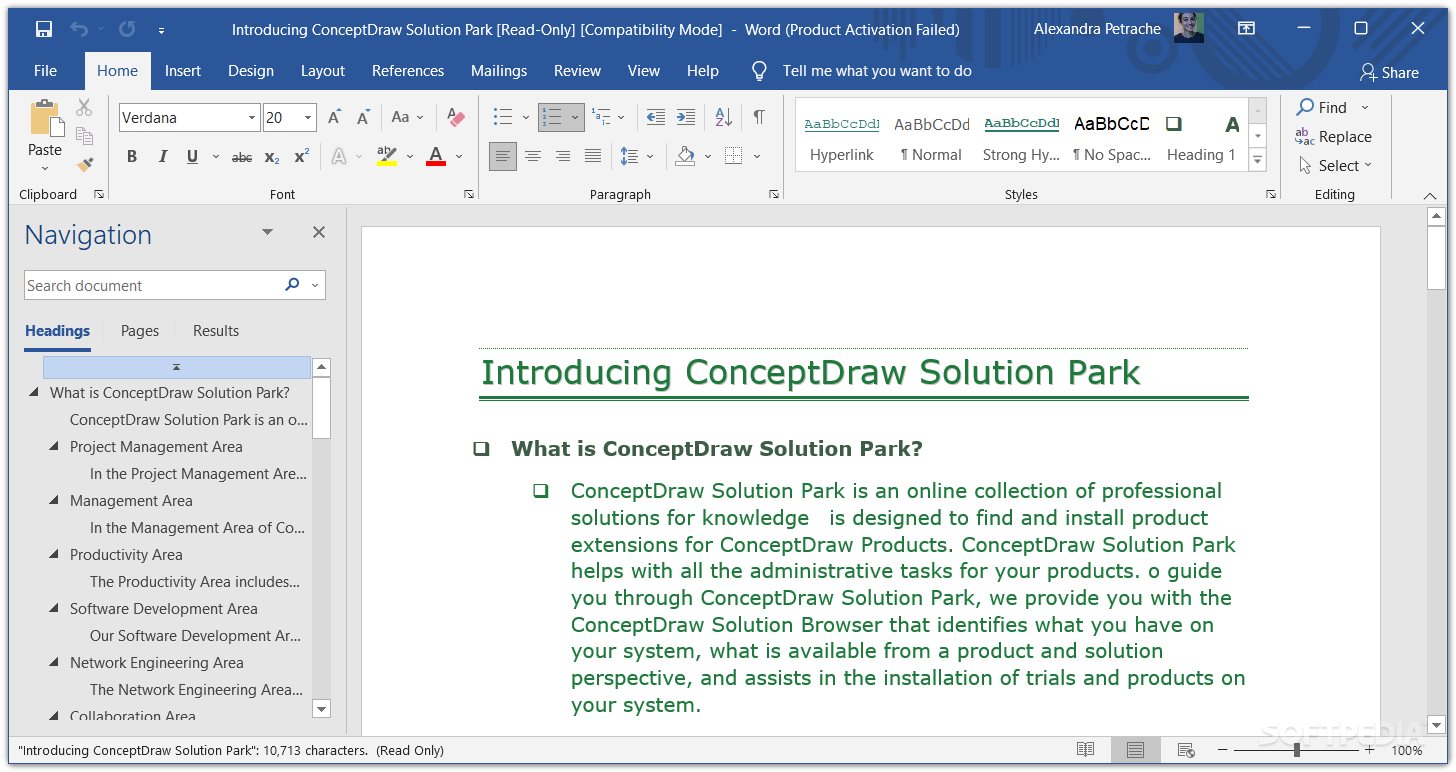Click the Copy icon in Clipboard group
This screenshot has height=772, width=1456.
click(84, 136)
